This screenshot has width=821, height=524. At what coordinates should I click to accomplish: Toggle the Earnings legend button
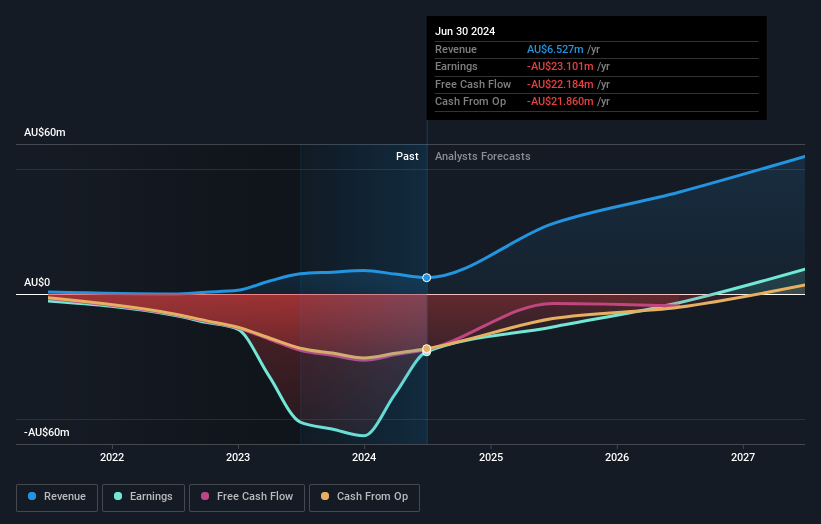[x=143, y=497]
